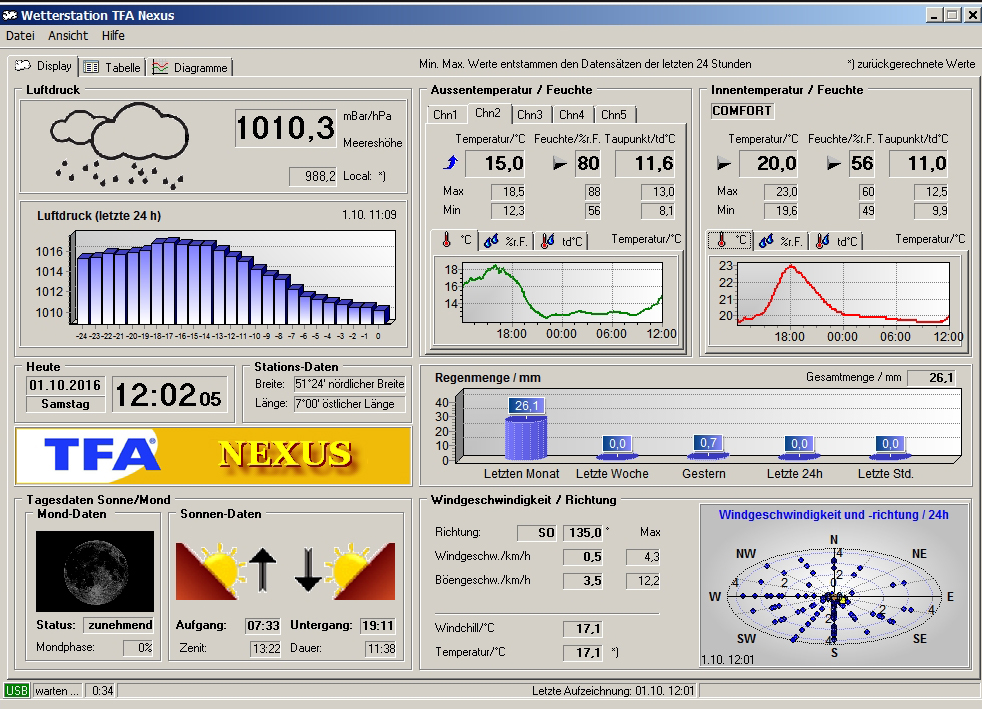This screenshot has width=982, height=709.
Task: Click the Breite latitude field
Action: (x=349, y=384)
